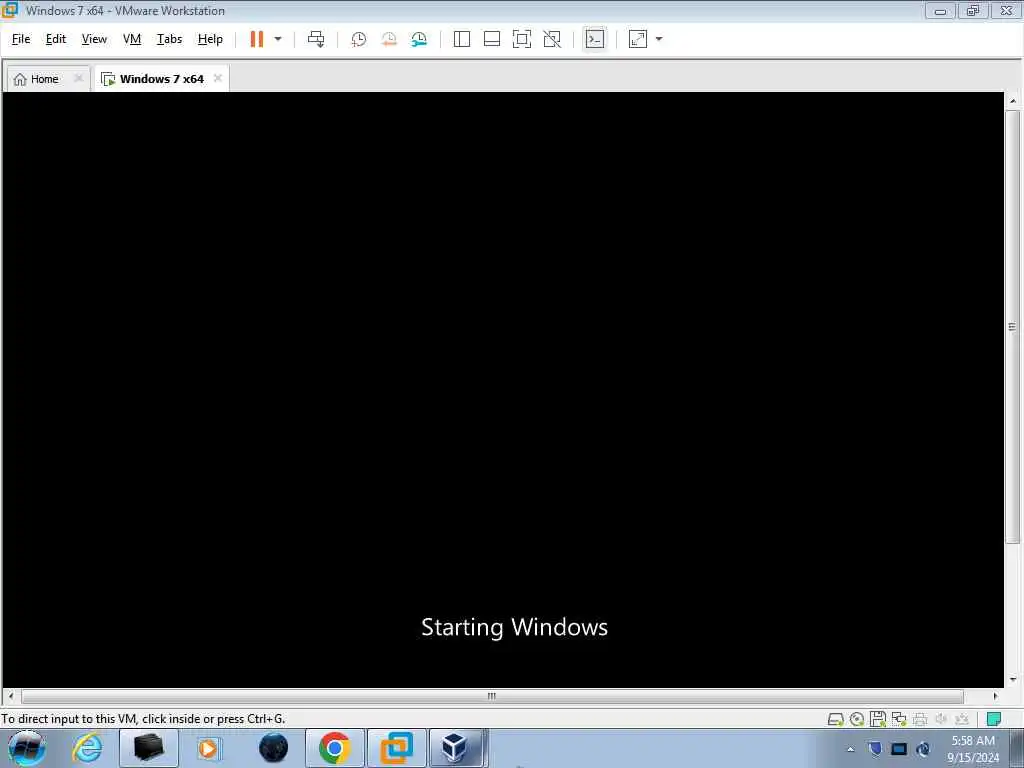Screen dimensions: 1024x768
Task: Click the shield icon in system tray
Action: click(875, 749)
